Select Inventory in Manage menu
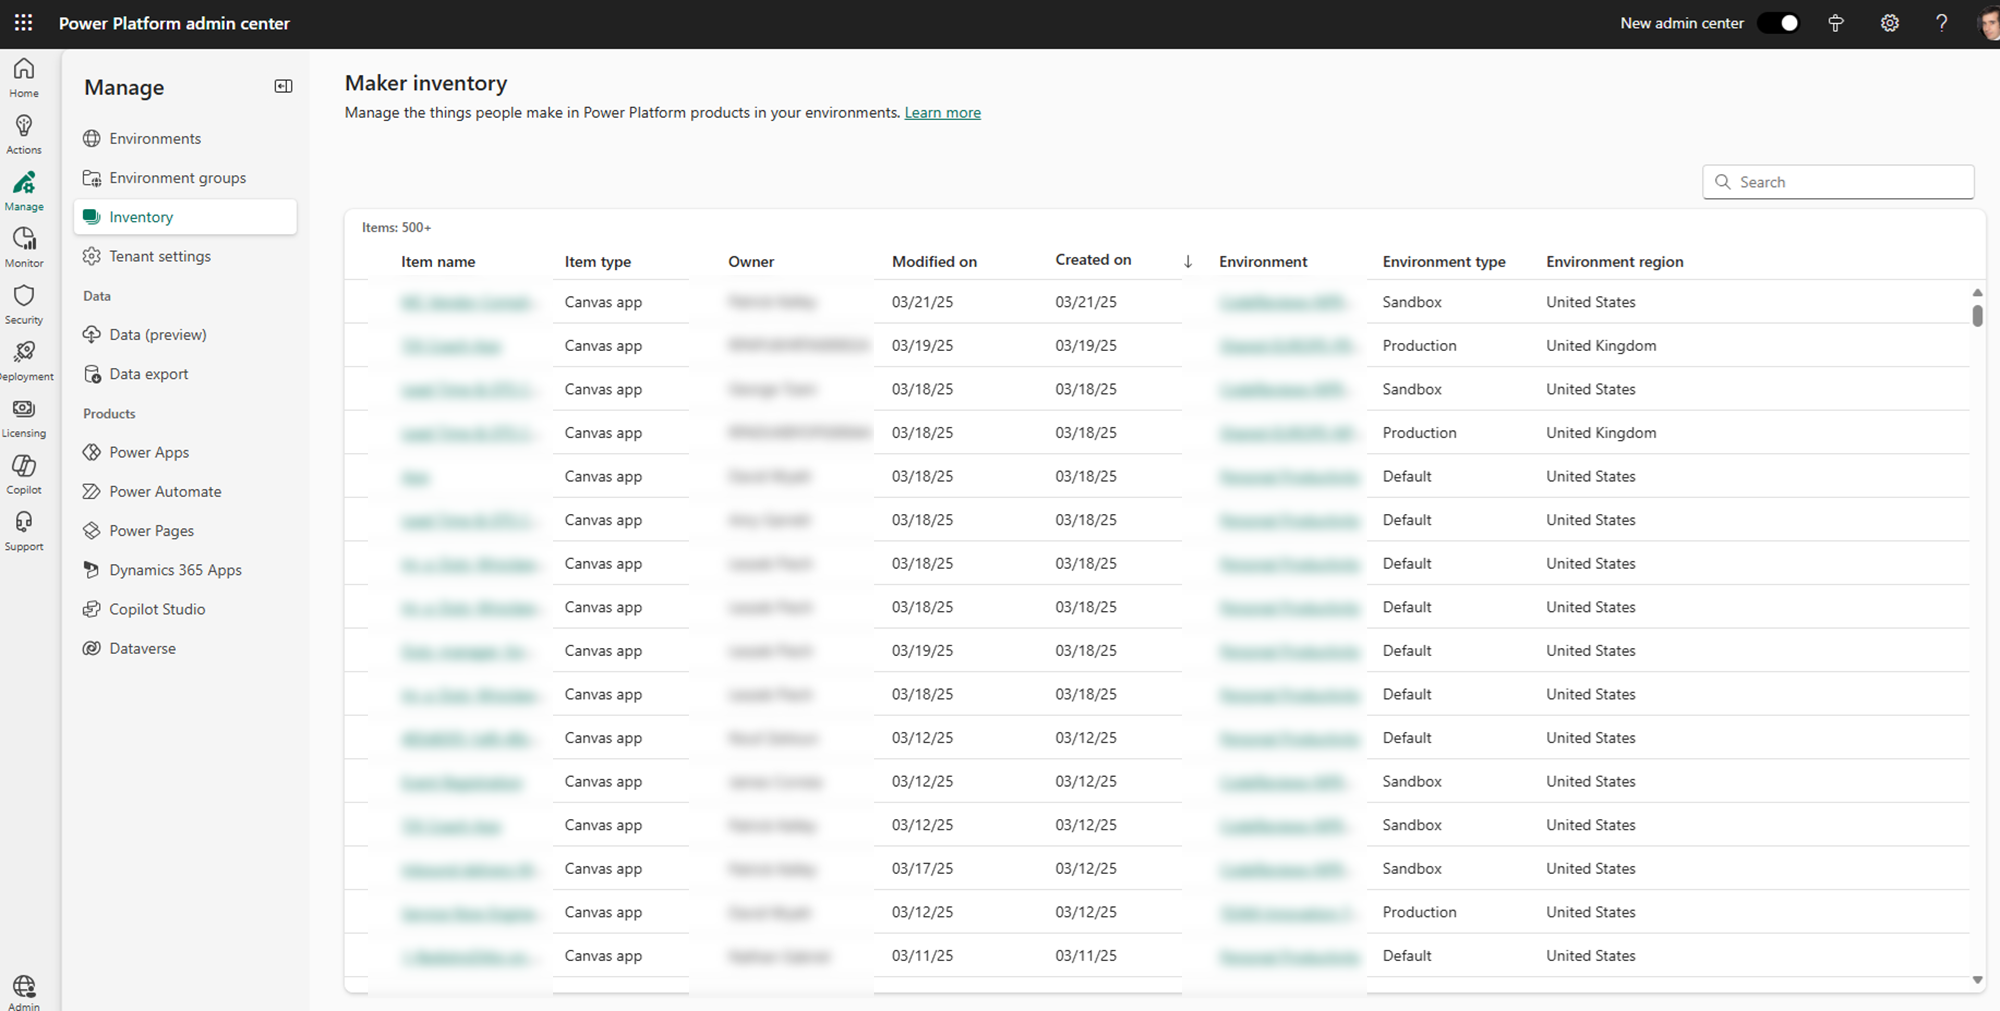 (185, 217)
